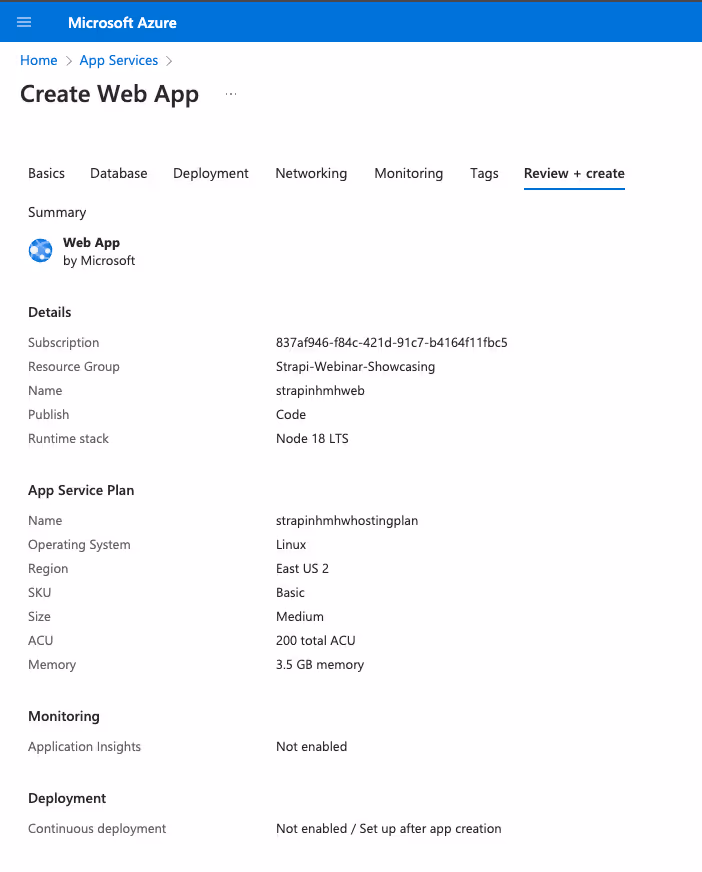This screenshot has width=702, height=872.
Task: Select the Tags tab
Action: click(x=484, y=174)
